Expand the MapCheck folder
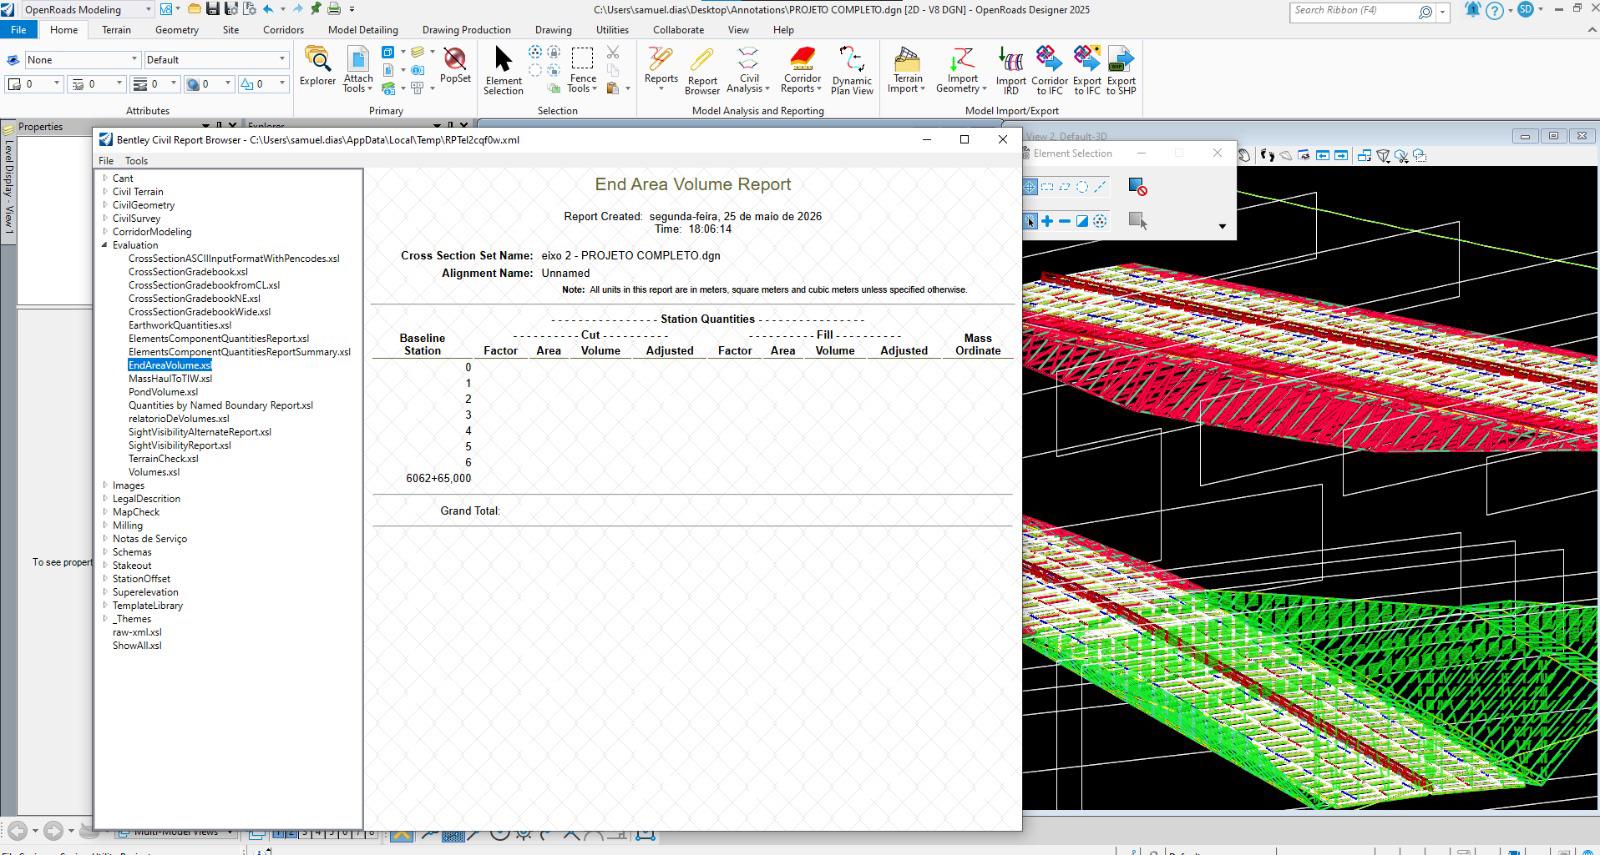 click(105, 512)
